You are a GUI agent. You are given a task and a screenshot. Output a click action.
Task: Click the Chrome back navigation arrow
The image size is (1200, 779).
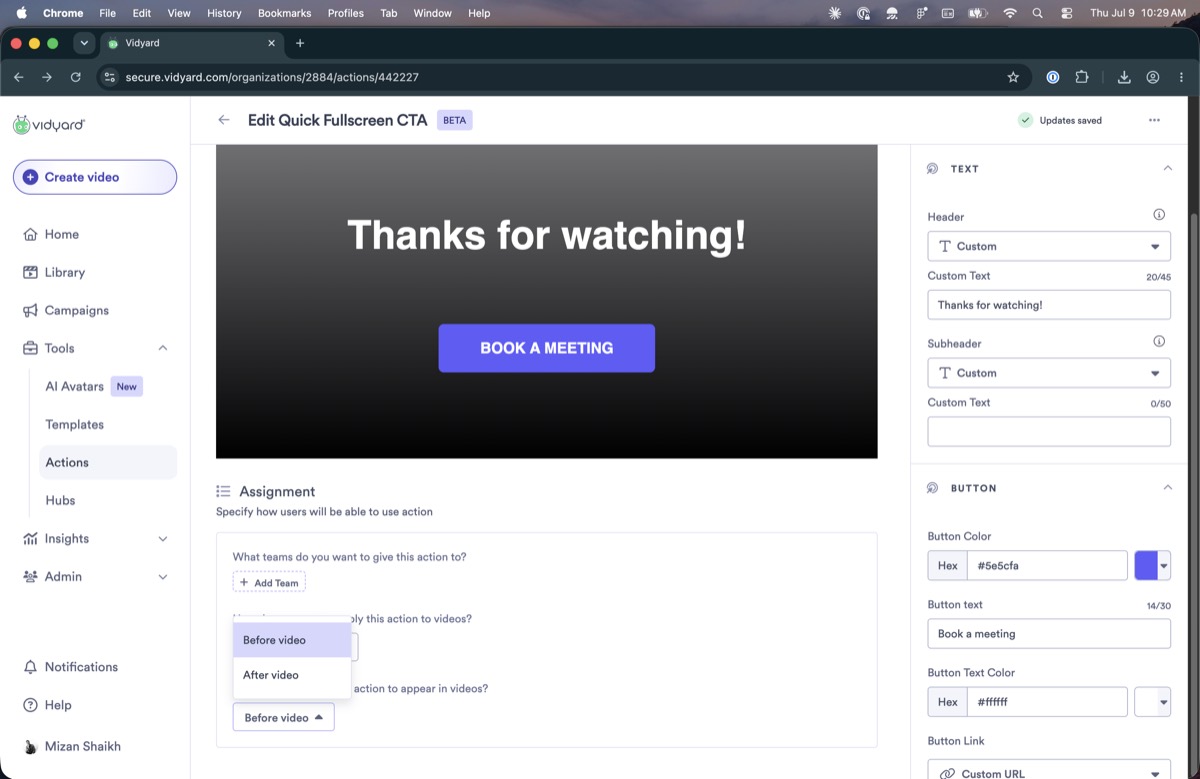click(x=18, y=77)
